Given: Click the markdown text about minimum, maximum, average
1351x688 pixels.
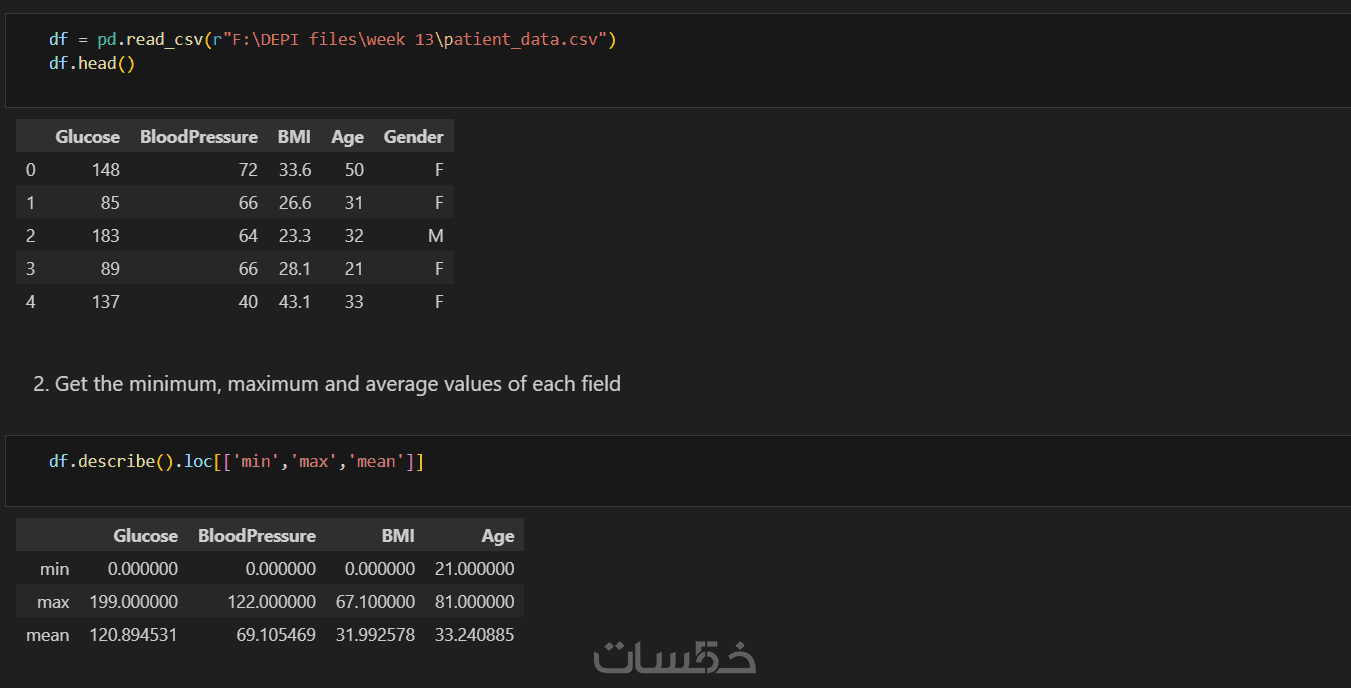Looking at the screenshot, I should (x=327, y=384).
